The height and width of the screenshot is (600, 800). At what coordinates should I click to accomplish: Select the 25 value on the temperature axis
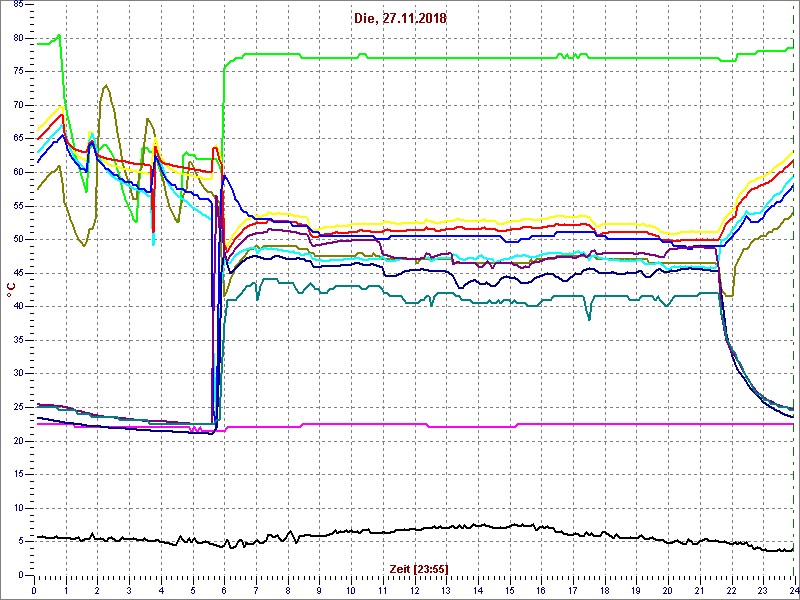18,407
